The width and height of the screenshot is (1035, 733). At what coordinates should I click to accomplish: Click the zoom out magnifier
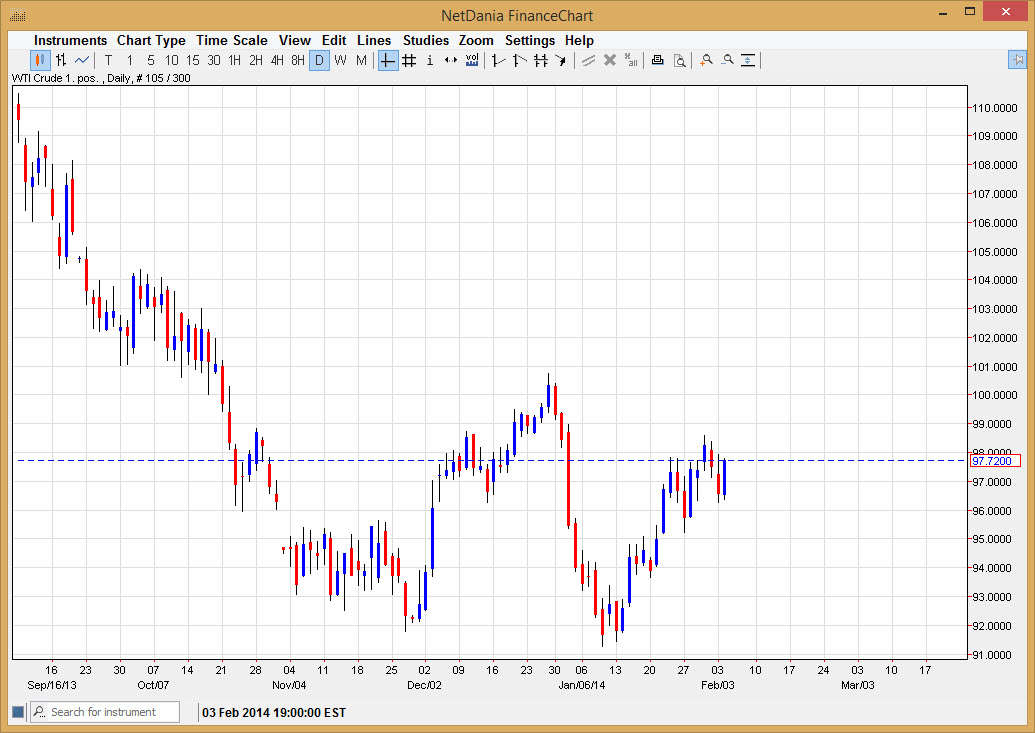pos(727,60)
